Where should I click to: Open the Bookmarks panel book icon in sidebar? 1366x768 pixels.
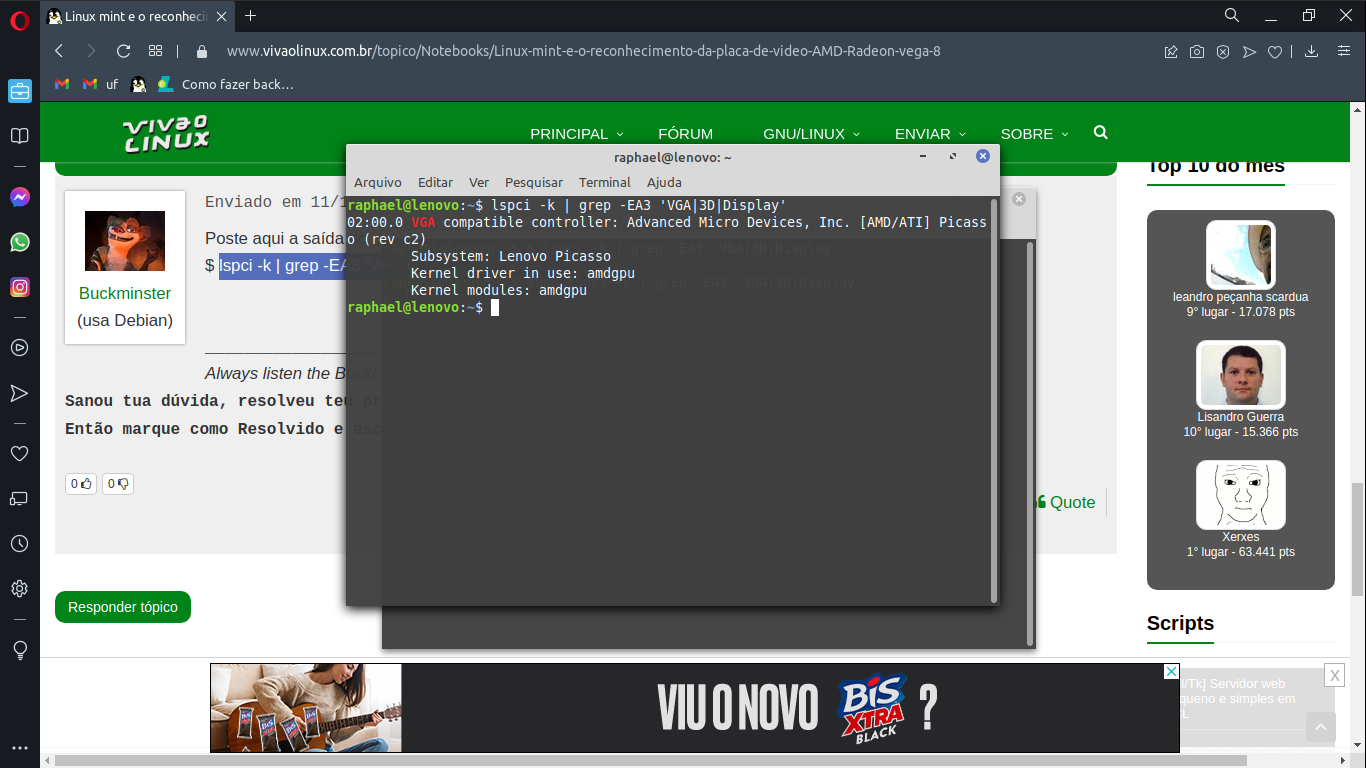(x=19, y=136)
